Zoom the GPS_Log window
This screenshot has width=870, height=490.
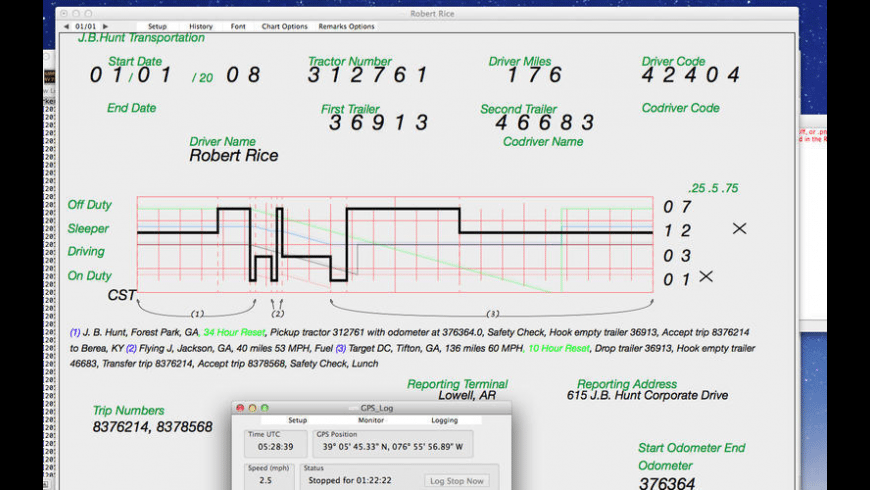click(x=265, y=408)
